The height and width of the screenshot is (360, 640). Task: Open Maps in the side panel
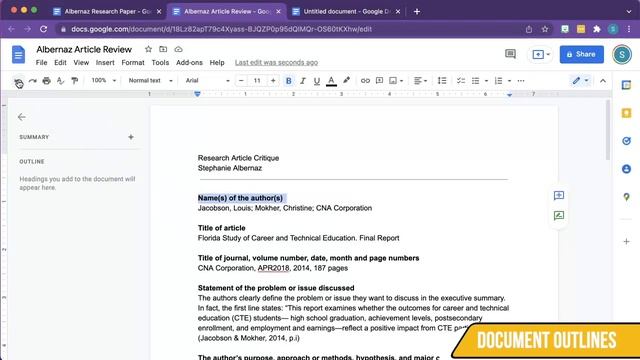click(x=626, y=197)
